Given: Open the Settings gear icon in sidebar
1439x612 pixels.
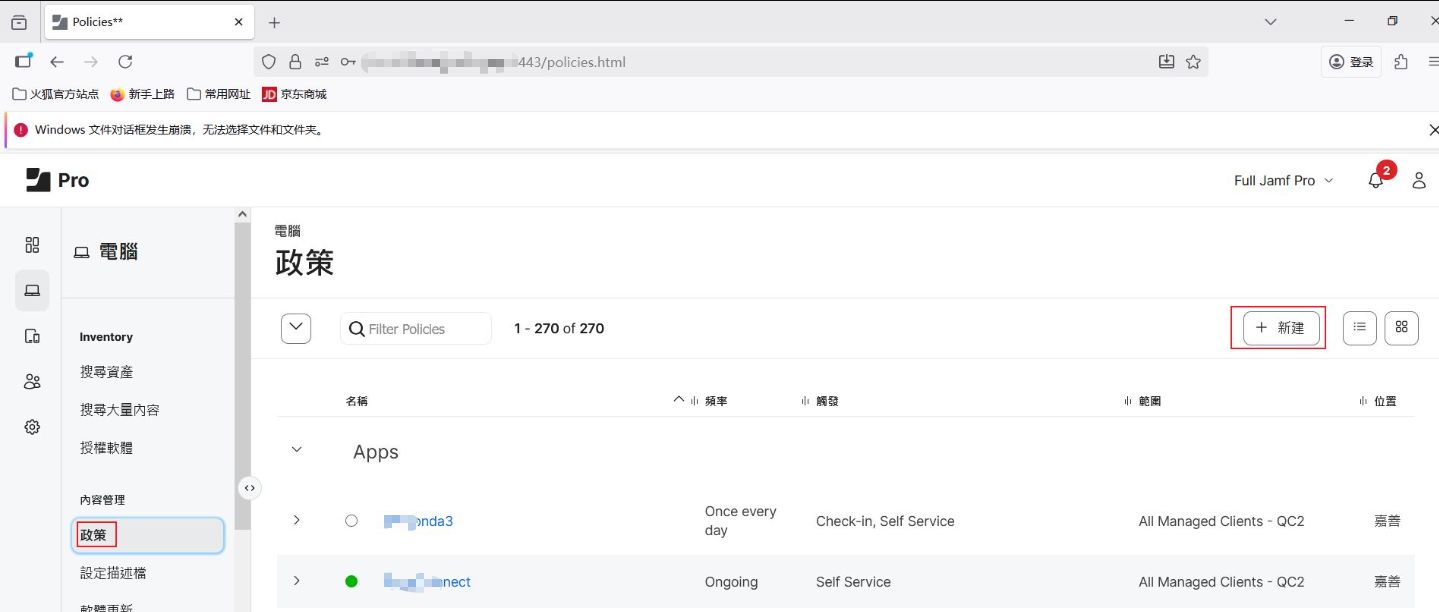Looking at the screenshot, I should (x=32, y=427).
